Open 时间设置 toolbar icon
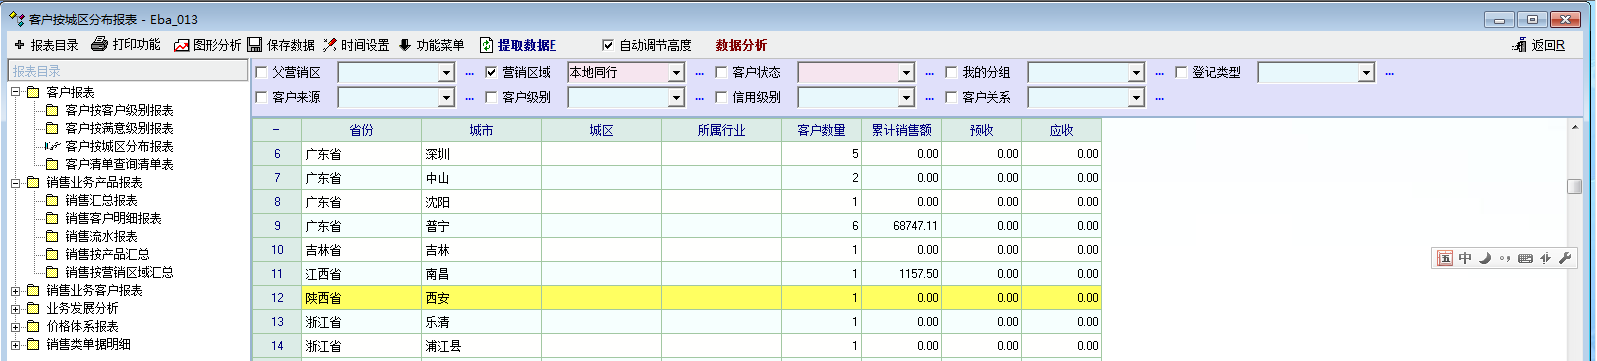The width and height of the screenshot is (1597, 361). pyautogui.click(x=329, y=45)
